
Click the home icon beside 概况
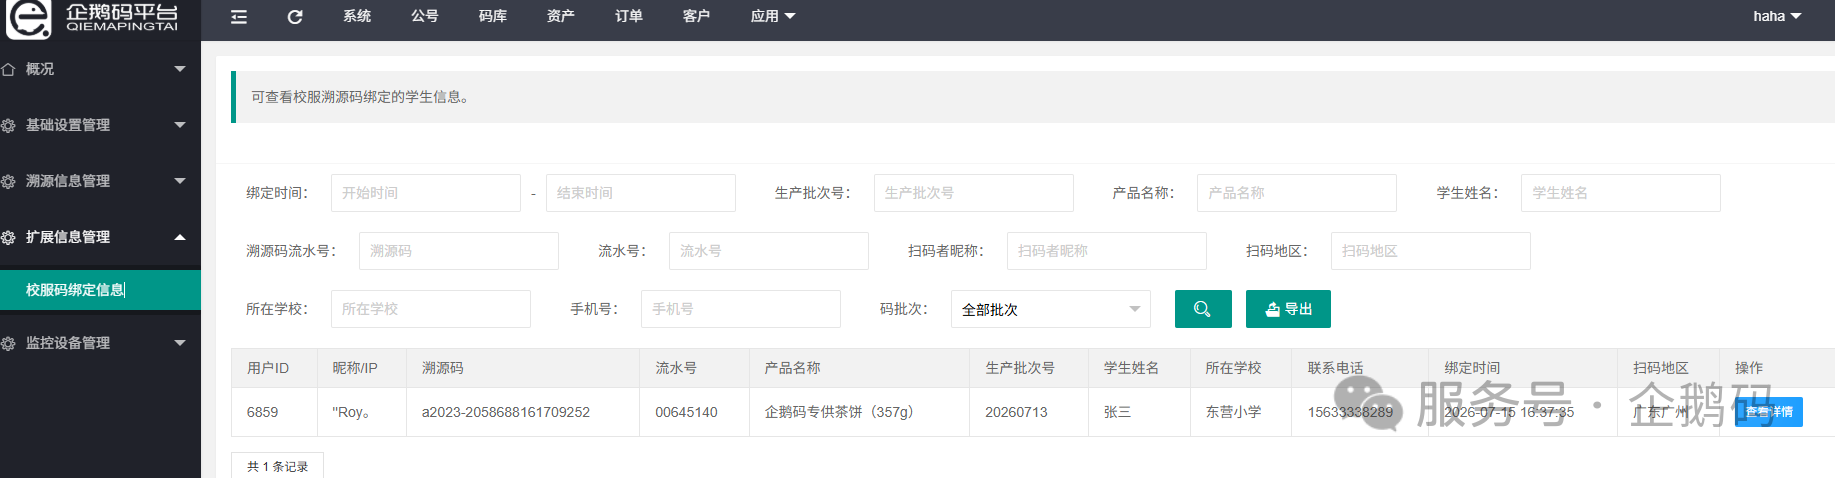(x=9, y=69)
